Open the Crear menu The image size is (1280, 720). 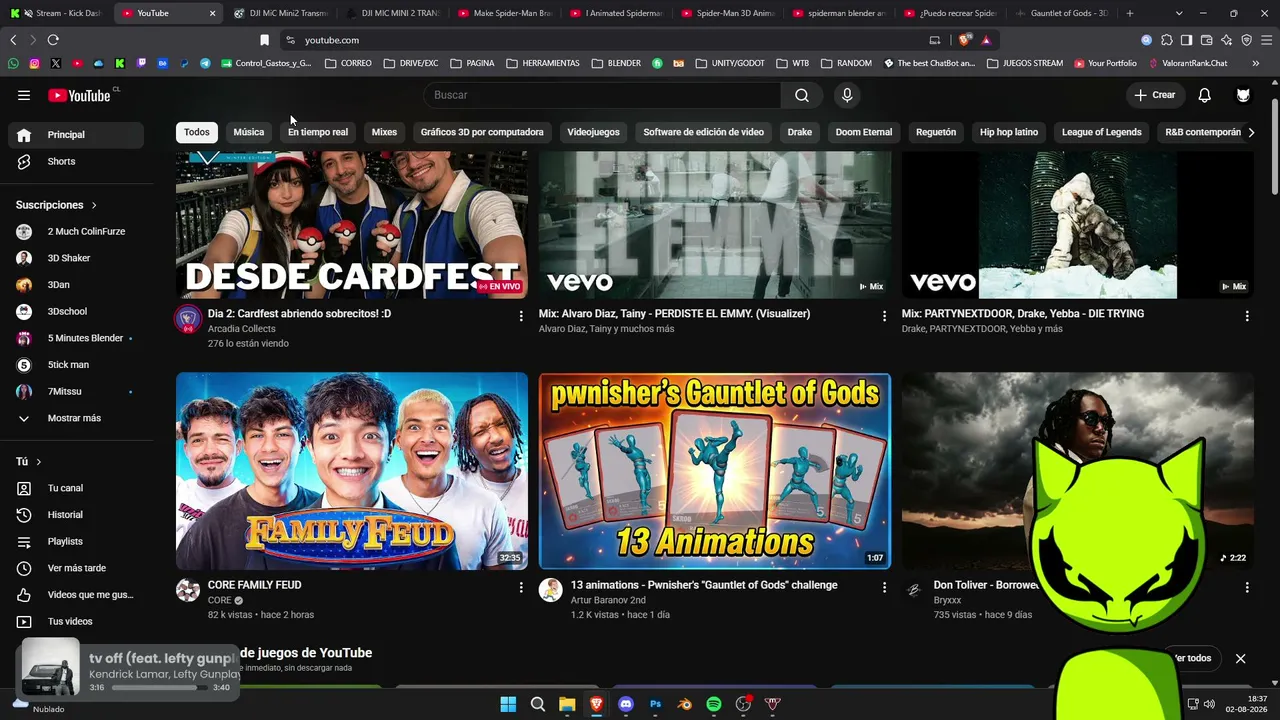(1155, 95)
